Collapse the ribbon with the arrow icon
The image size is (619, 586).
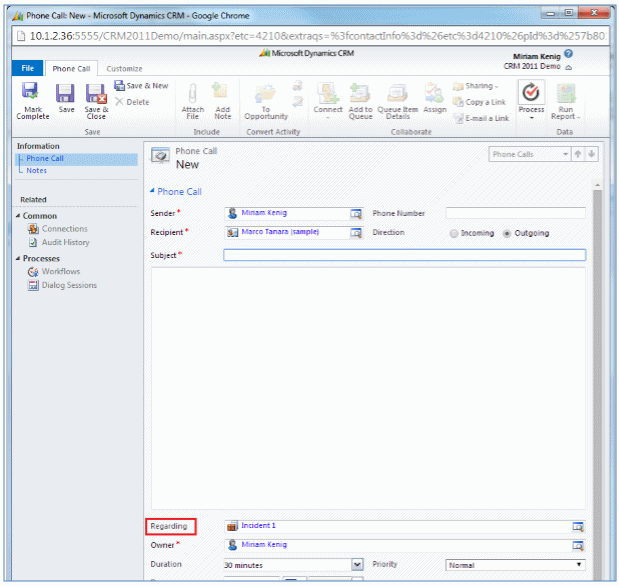click(x=568, y=68)
